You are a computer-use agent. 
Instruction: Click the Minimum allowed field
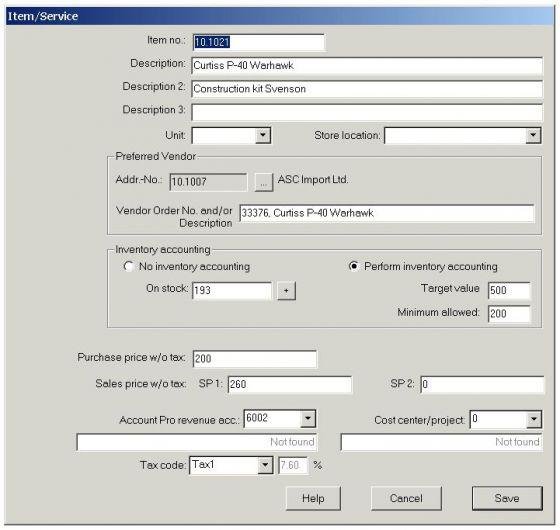[509, 314]
